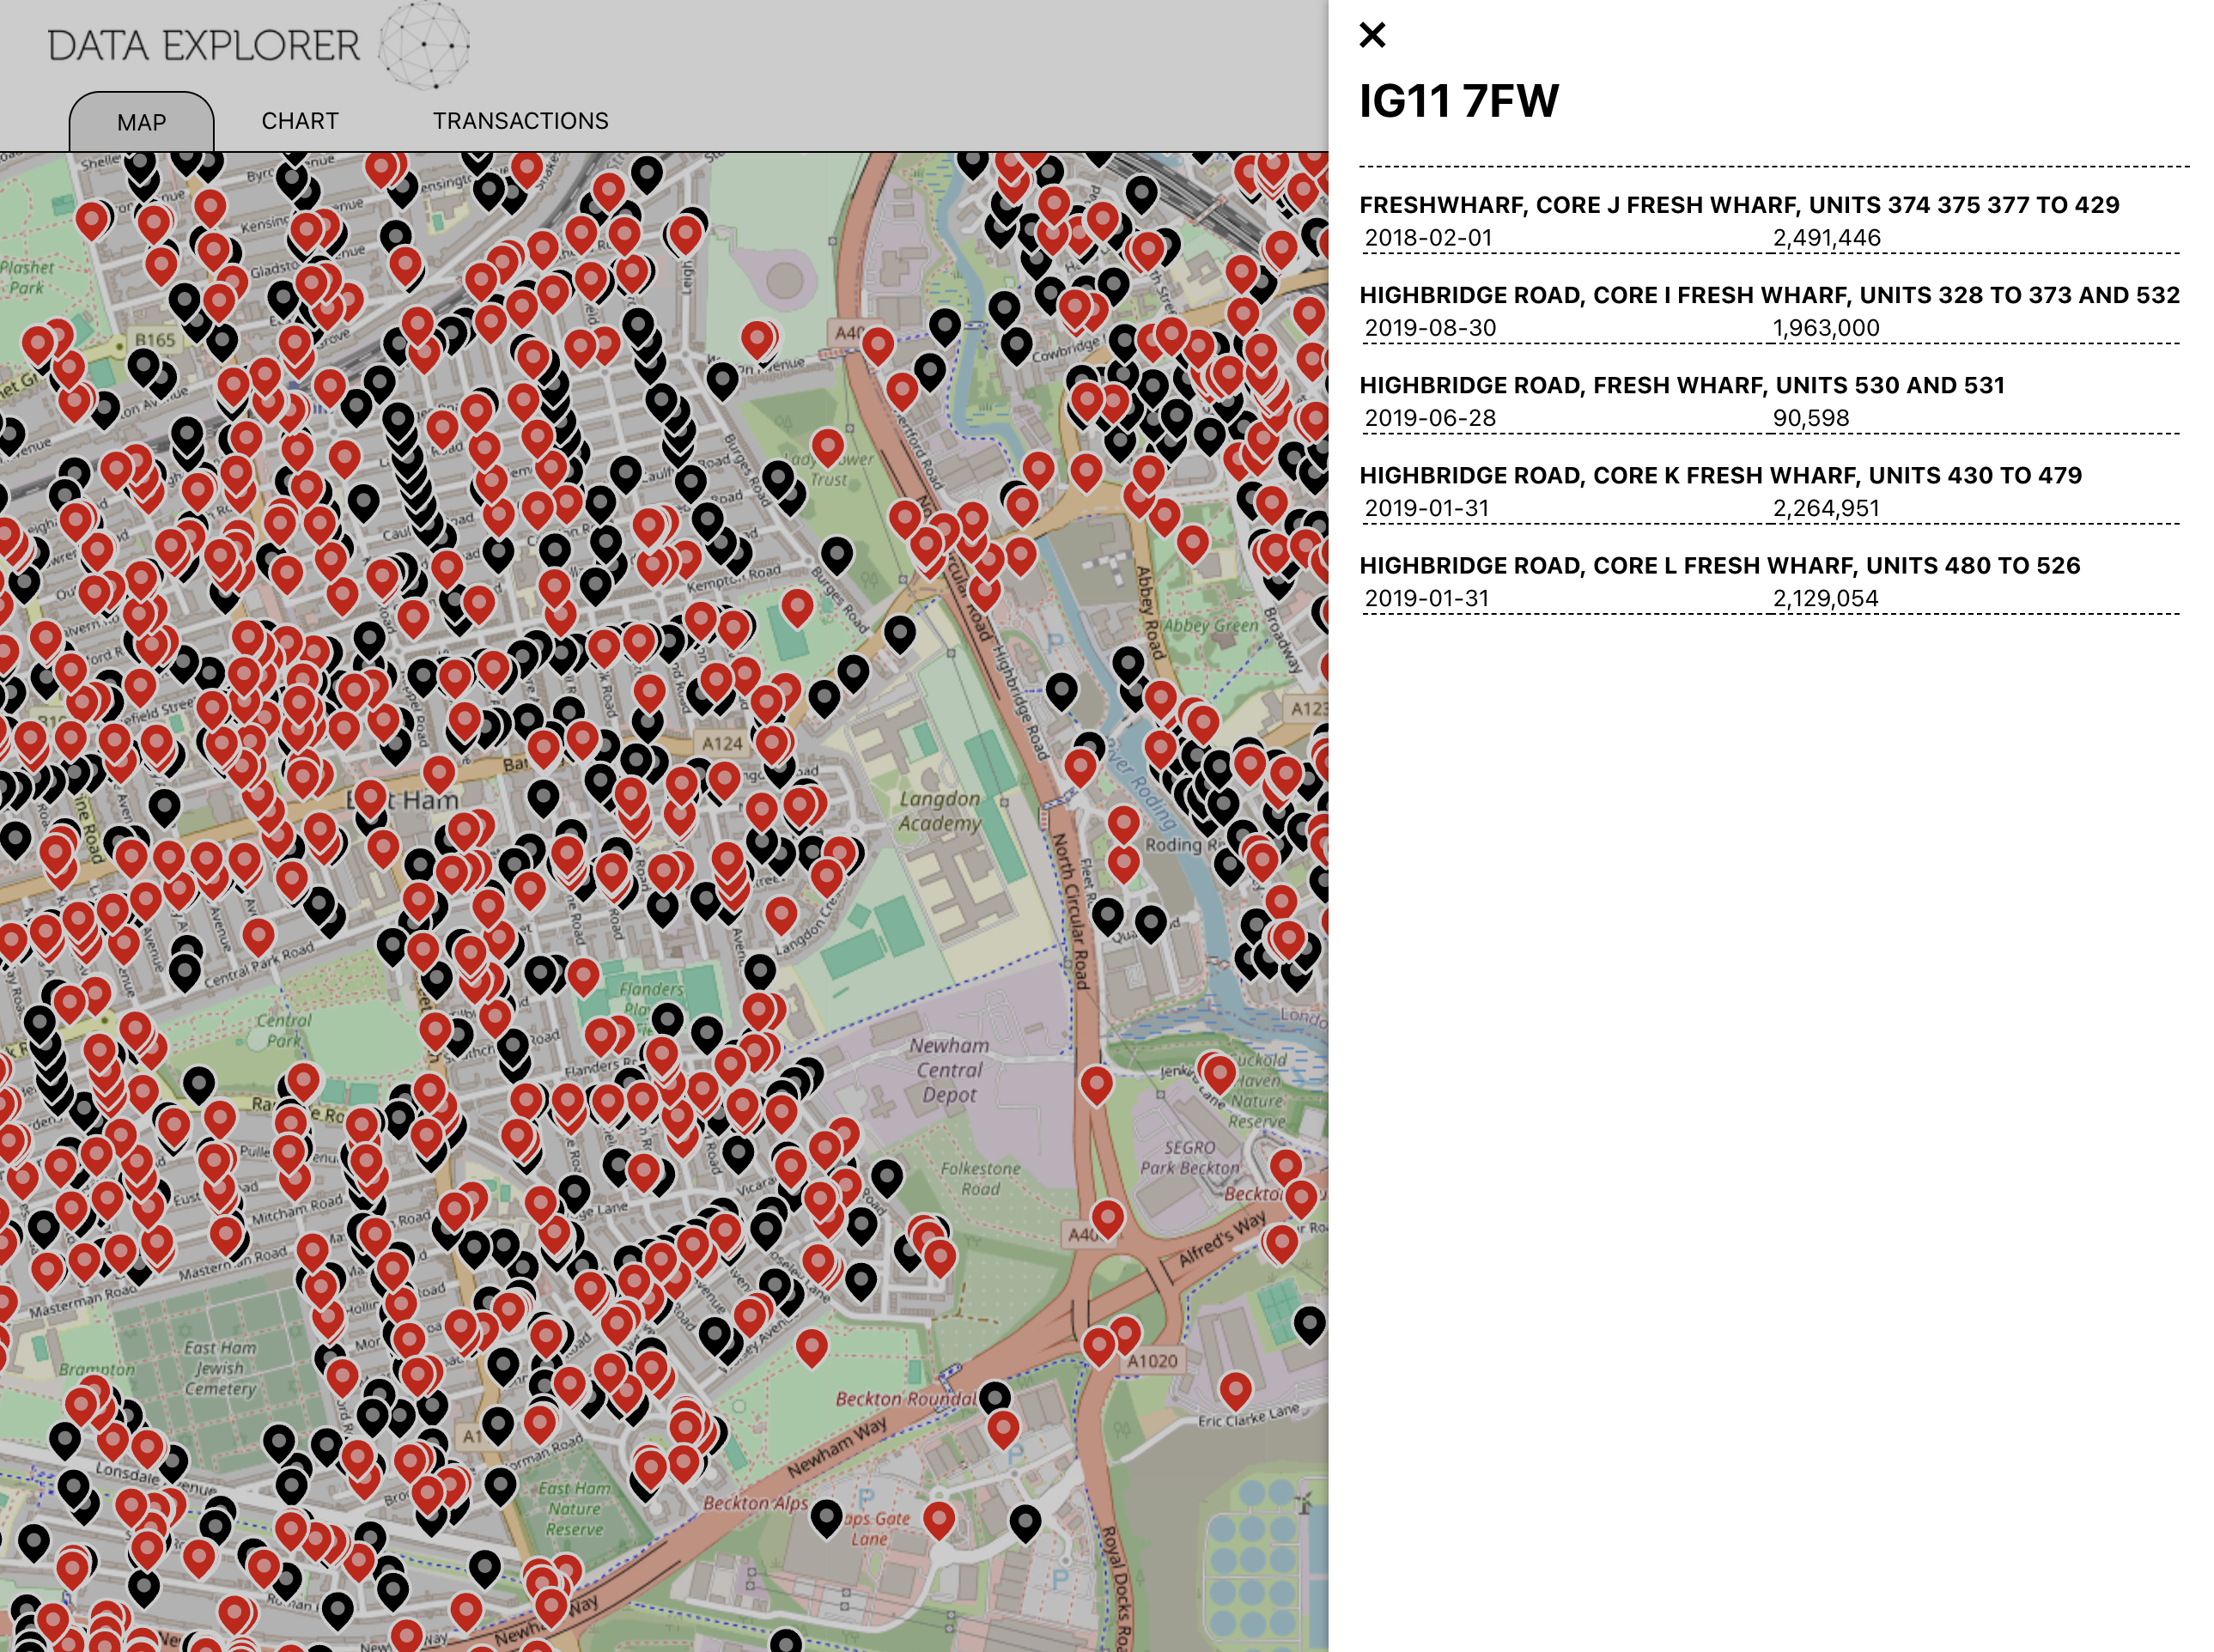Select Core I Fresh Wharf units 328 entry
The width and height of the screenshot is (2214, 1652).
coord(1768,295)
